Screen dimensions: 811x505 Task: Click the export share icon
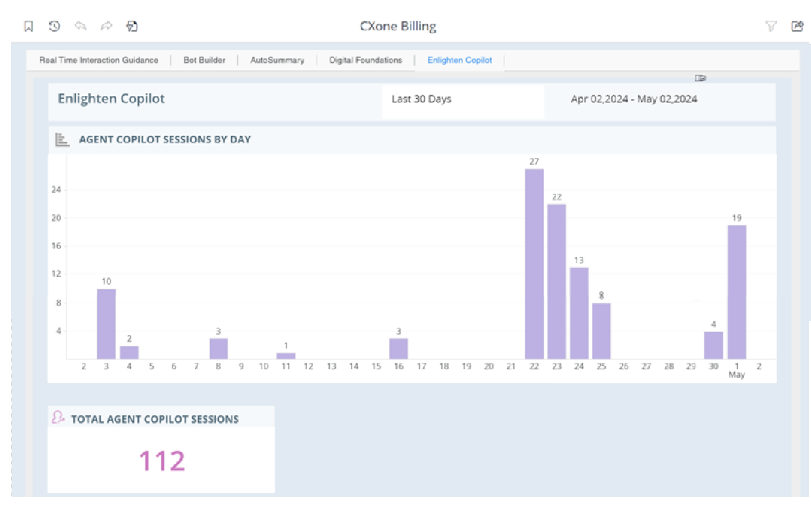pos(797,26)
